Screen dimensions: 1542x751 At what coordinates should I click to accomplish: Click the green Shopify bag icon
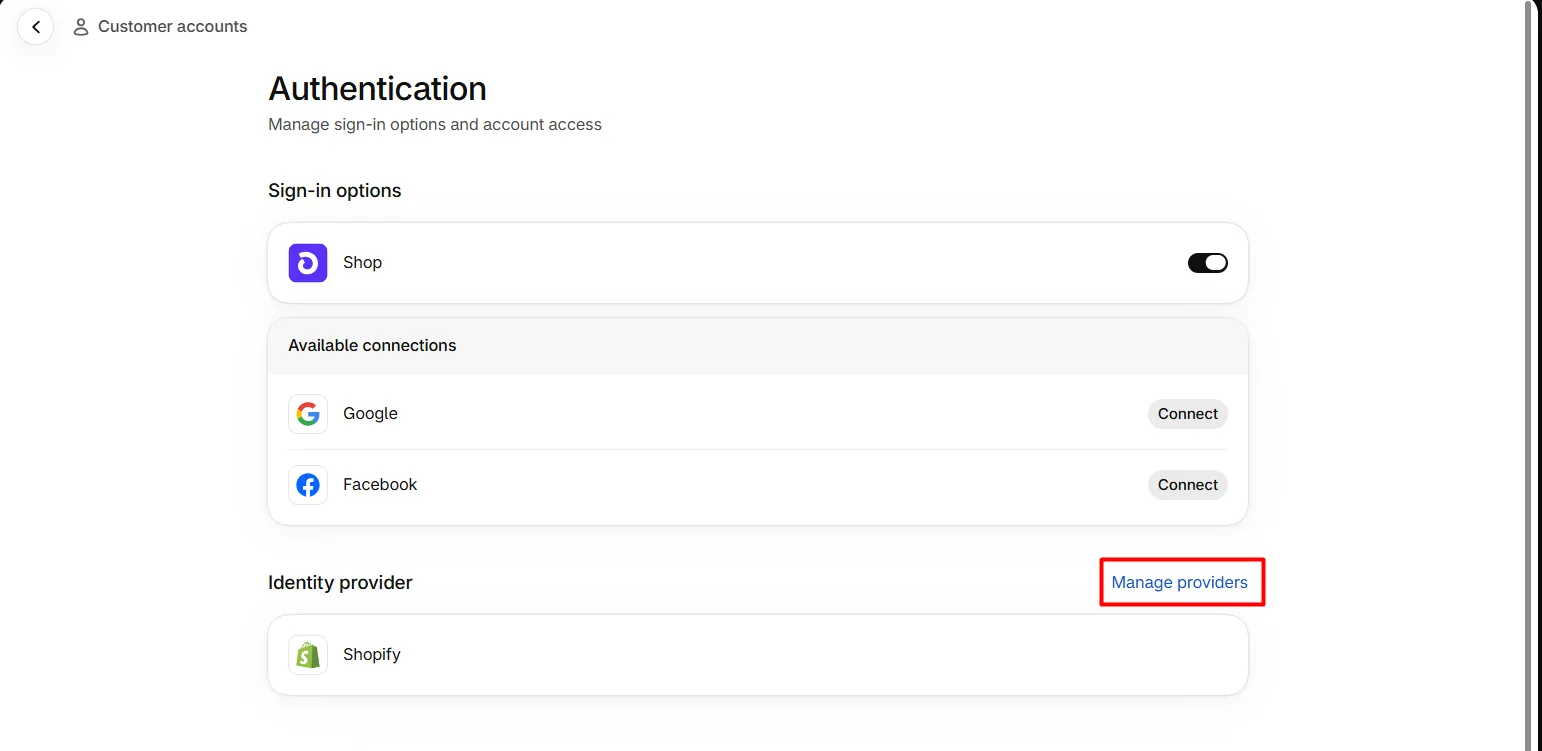[x=308, y=655]
